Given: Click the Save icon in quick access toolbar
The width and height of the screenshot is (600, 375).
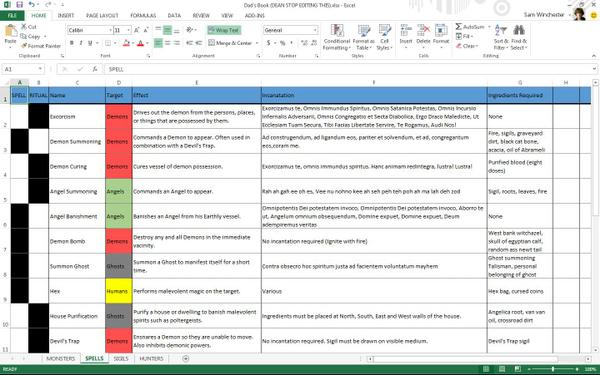Looking at the screenshot, I should (20, 5).
